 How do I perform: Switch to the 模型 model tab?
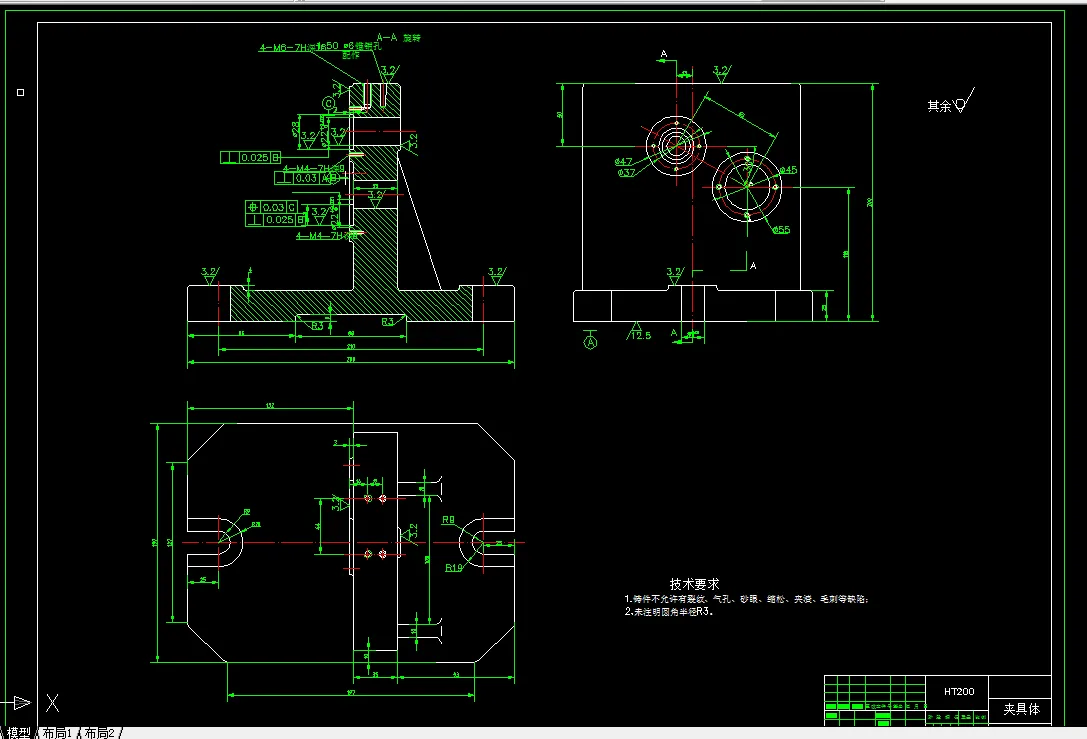[x=19, y=733]
